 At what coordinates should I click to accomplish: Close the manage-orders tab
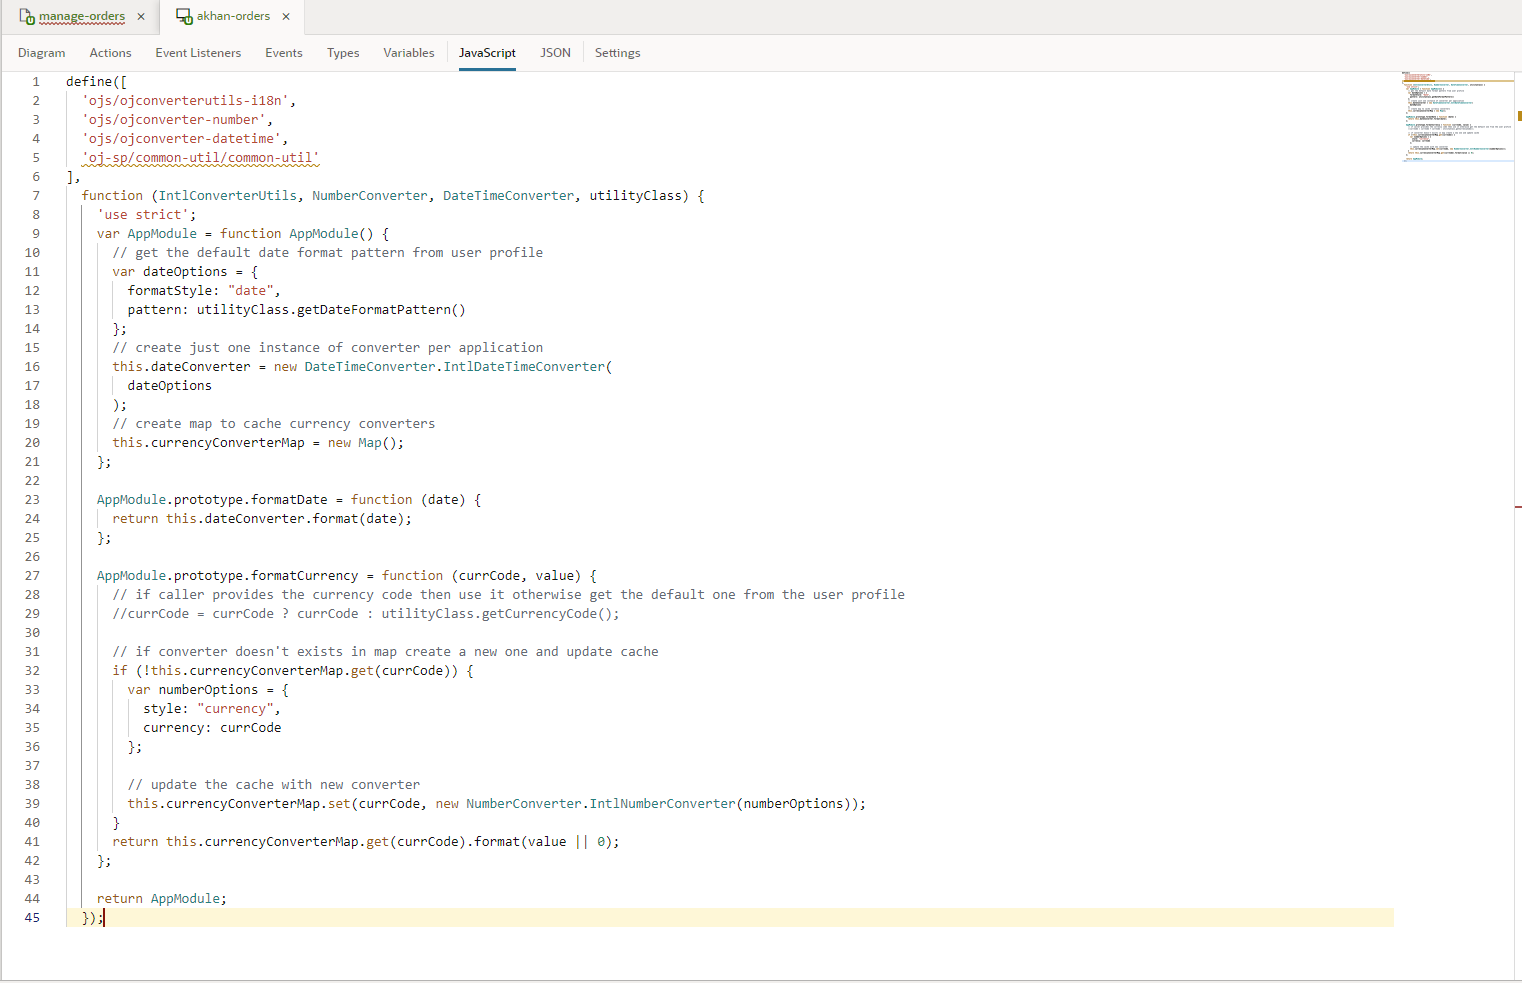[141, 17]
